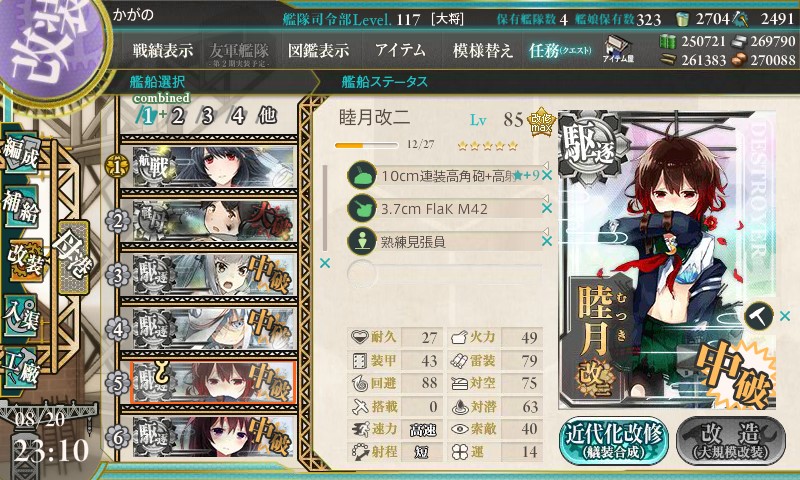Open the 入渠 repair dock sidebar icon

coord(22,316)
